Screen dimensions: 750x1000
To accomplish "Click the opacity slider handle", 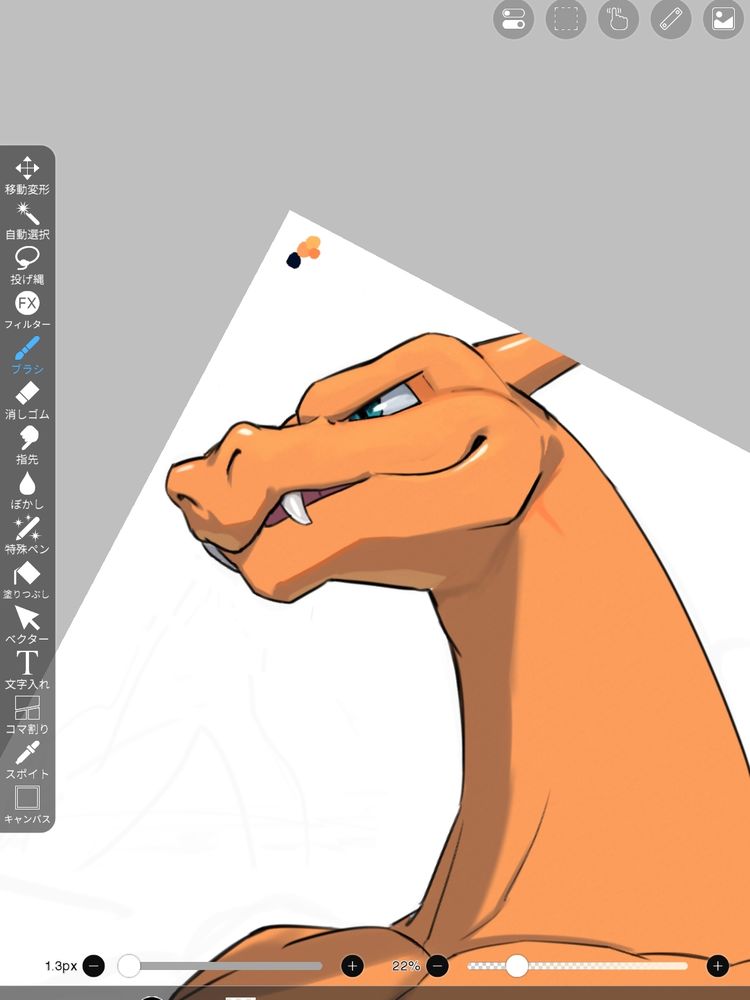I will 517,966.
